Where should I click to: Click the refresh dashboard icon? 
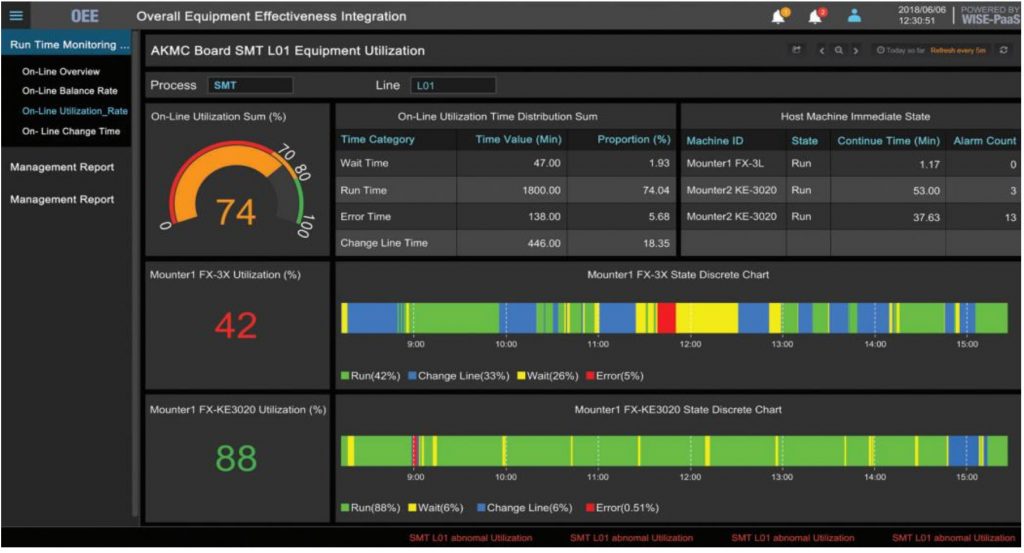1004,51
